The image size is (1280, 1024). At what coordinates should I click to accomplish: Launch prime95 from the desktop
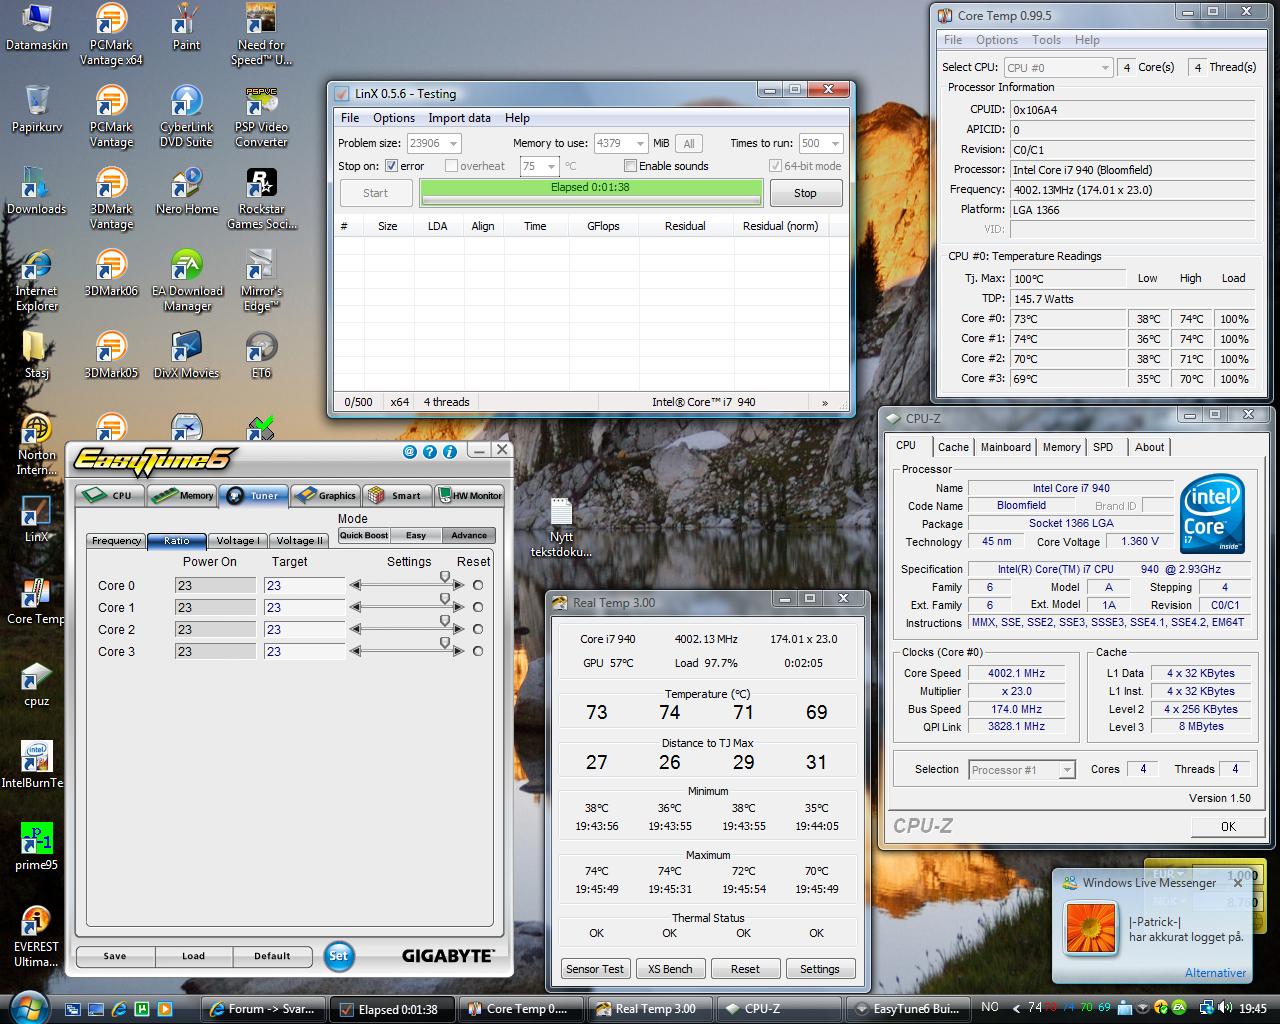click(37, 847)
